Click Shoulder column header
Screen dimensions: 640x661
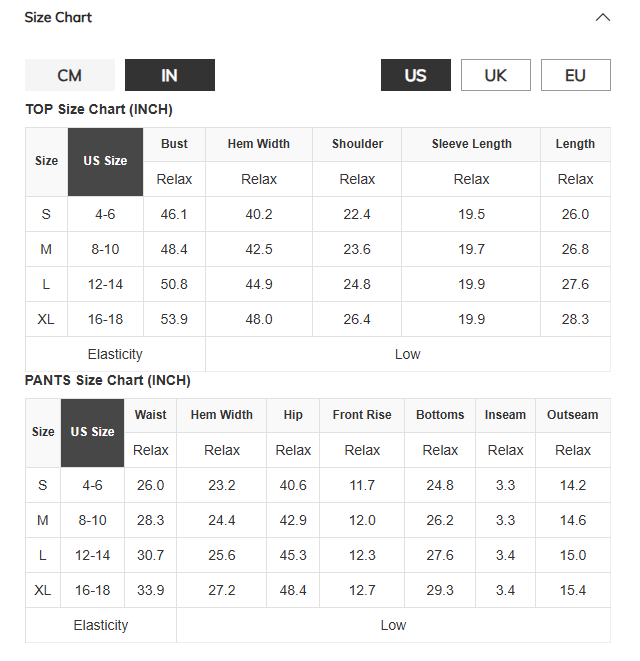pos(357,144)
